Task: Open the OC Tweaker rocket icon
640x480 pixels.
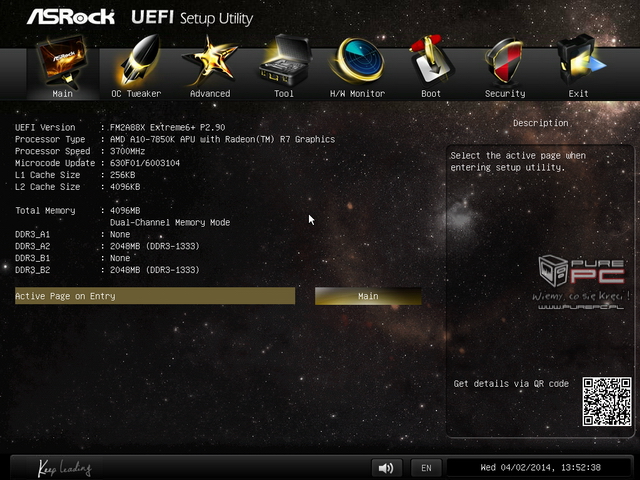Action: click(x=138, y=60)
